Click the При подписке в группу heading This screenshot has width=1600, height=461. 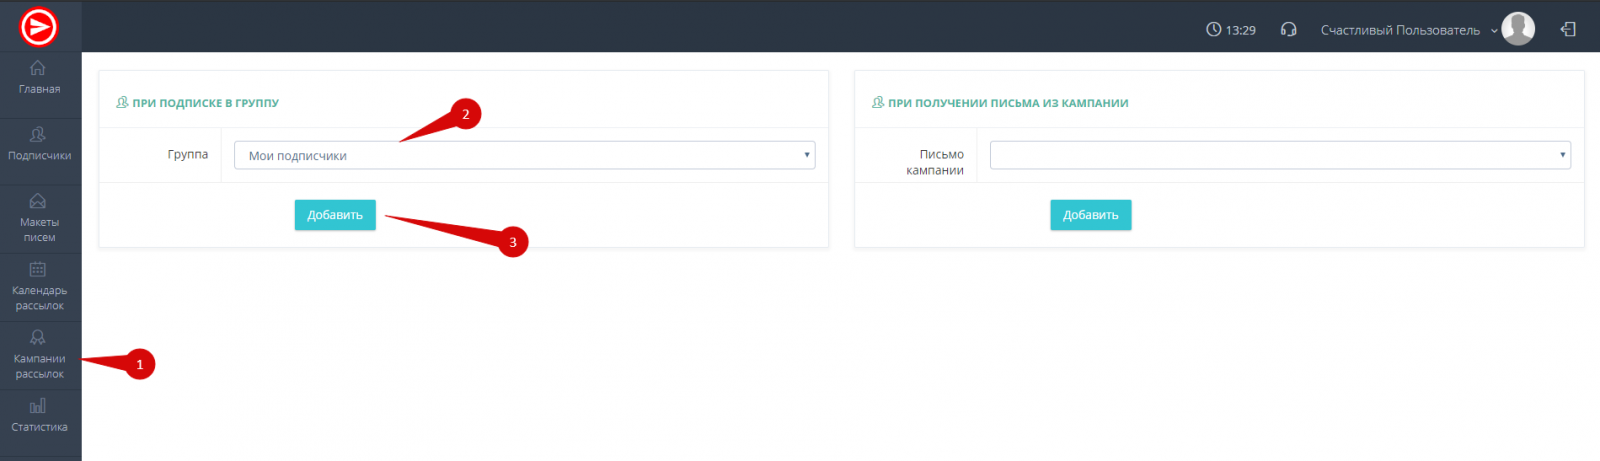coord(205,103)
